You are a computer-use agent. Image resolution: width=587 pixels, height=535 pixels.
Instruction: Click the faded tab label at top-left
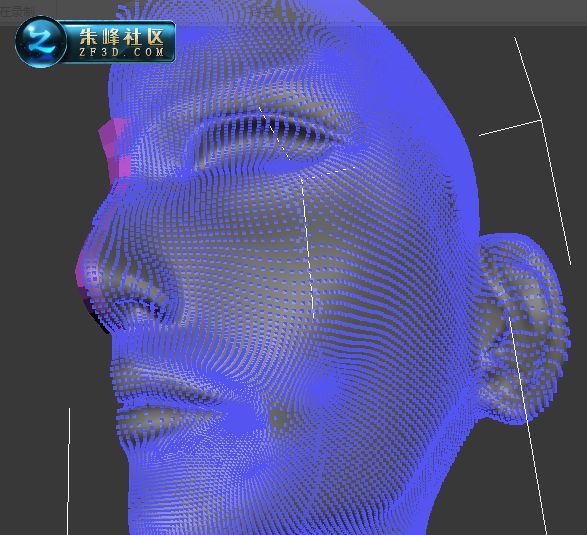(x=17, y=11)
